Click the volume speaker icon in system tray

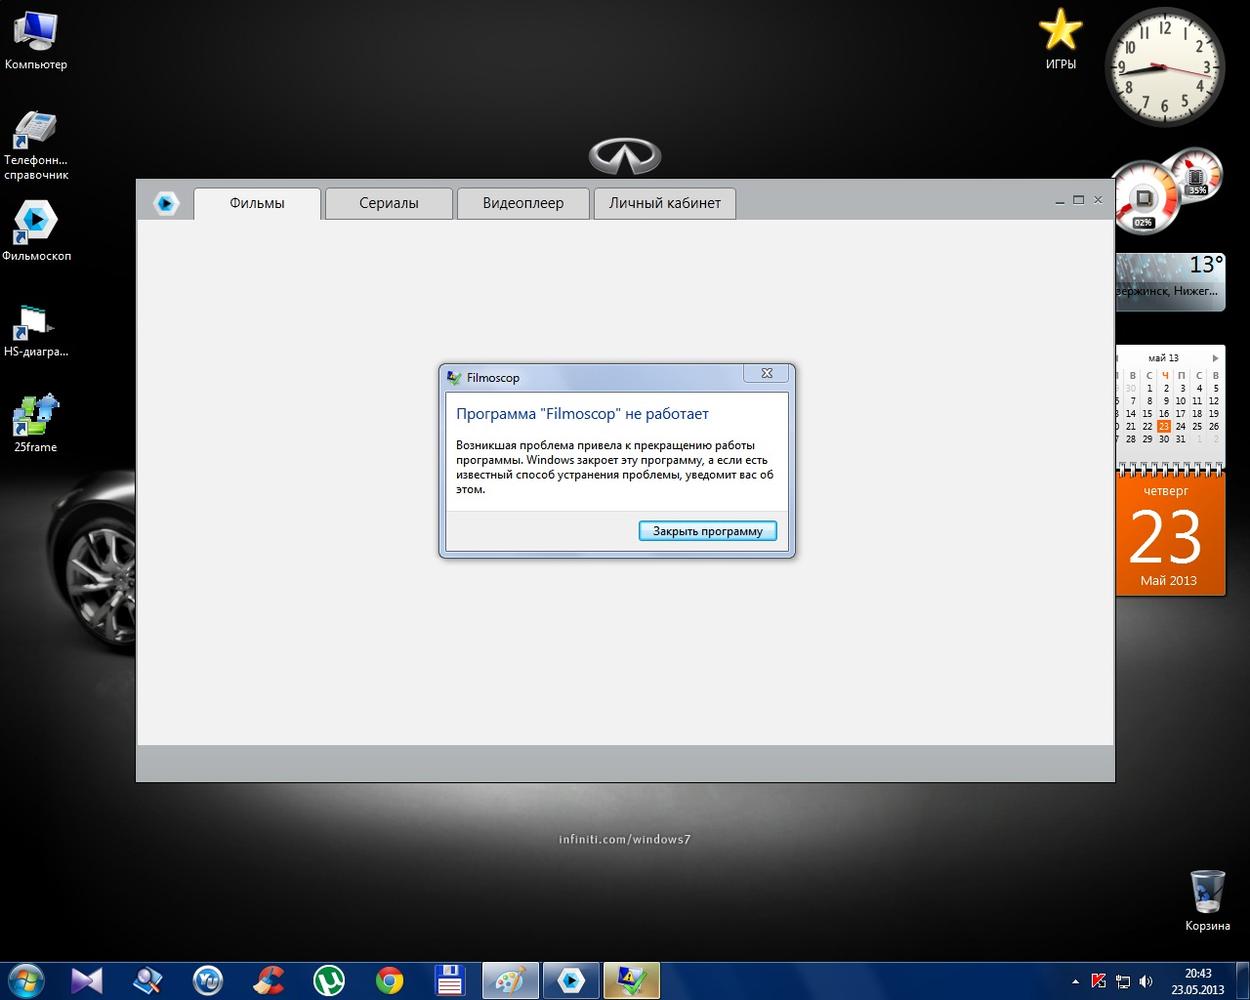tap(1145, 982)
